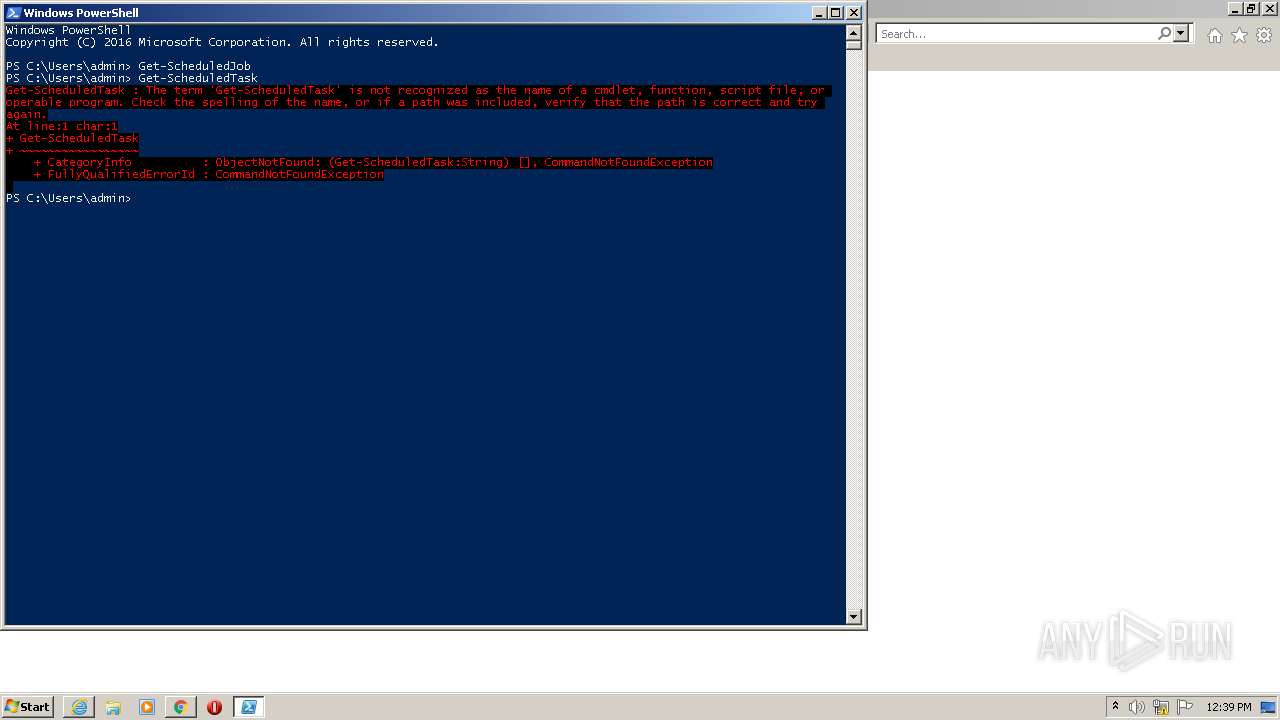1280x720 pixels.
Task: Open the PowerShell window system menu icon
Action: [x=13, y=13]
